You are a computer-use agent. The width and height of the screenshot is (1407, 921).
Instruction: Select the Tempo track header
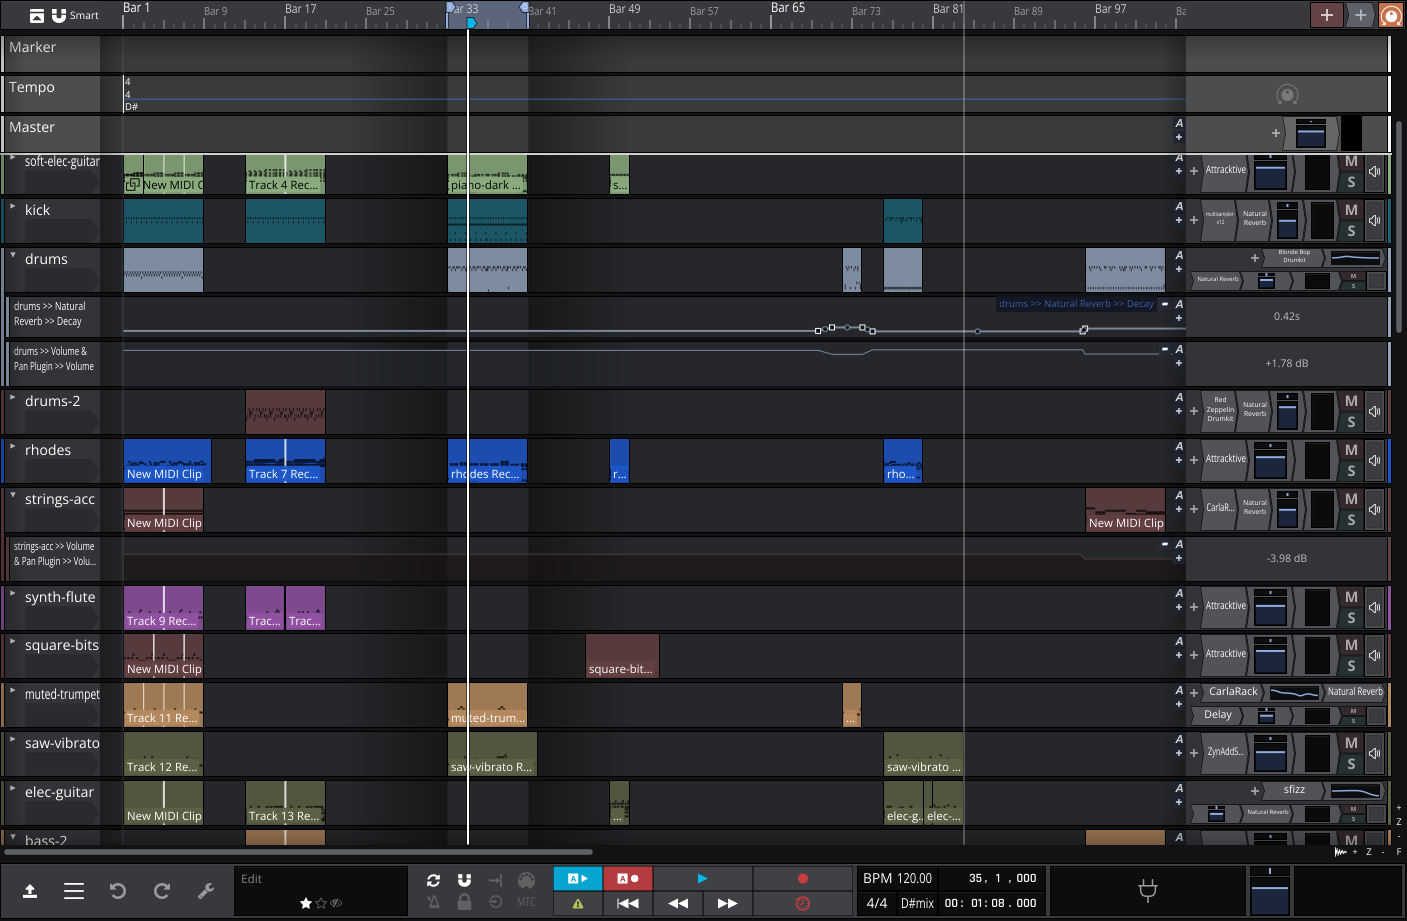tap(51, 94)
